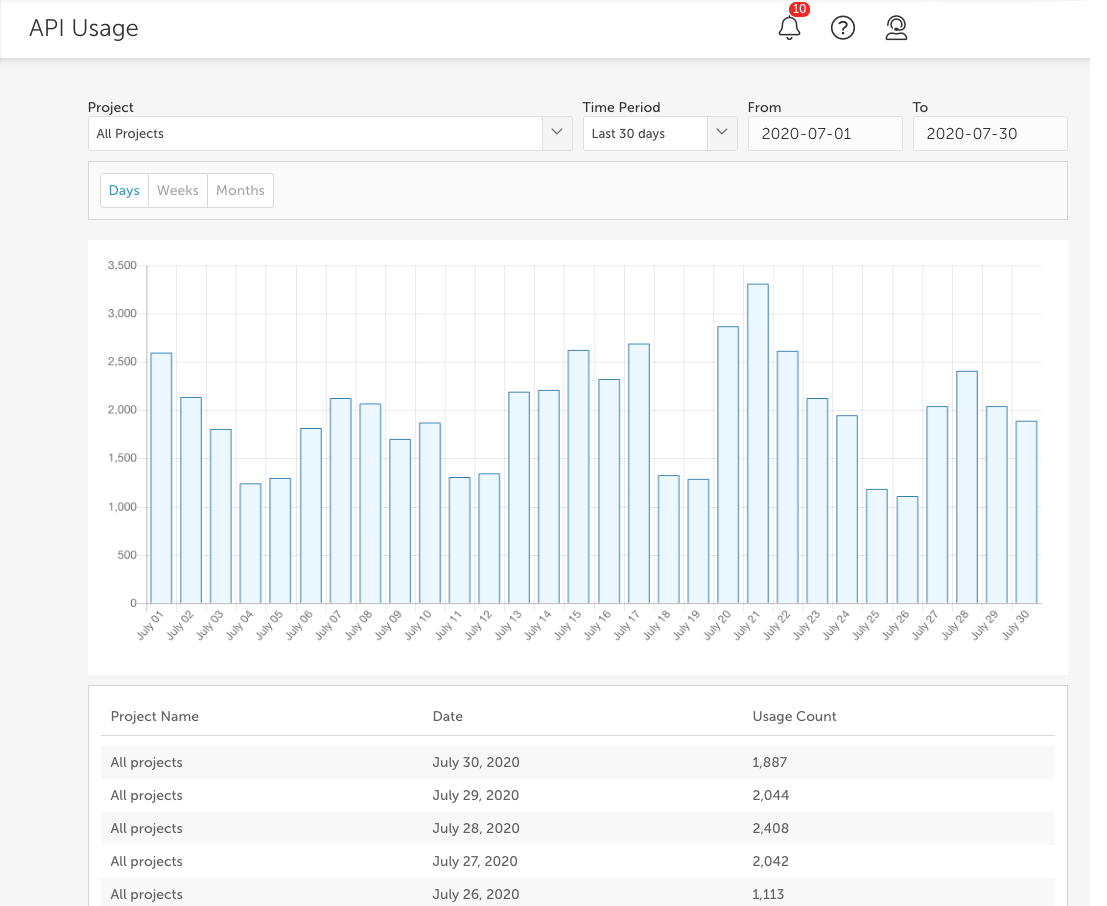Click the July 12 bar in chart
The height and width of the screenshot is (906, 1107).
coord(489,538)
